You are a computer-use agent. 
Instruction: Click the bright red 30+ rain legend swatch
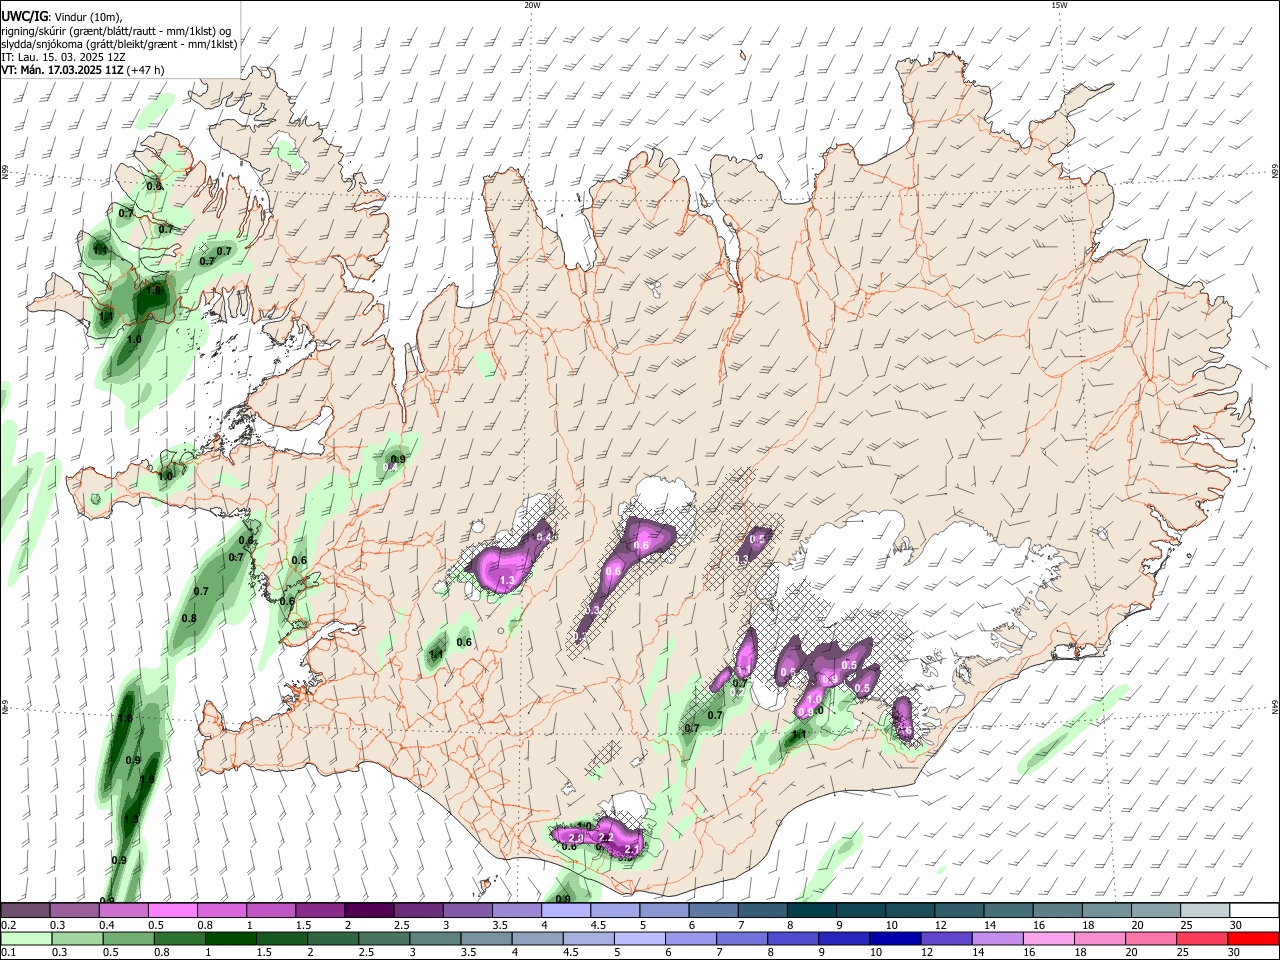pyautogui.click(x=1254, y=938)
